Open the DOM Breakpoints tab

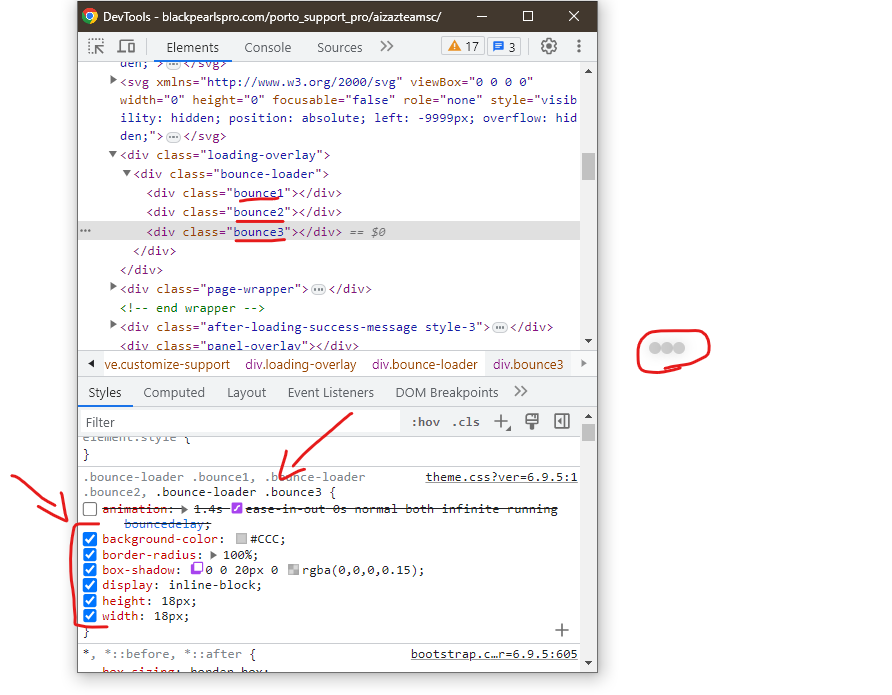(x=447, y=392)
